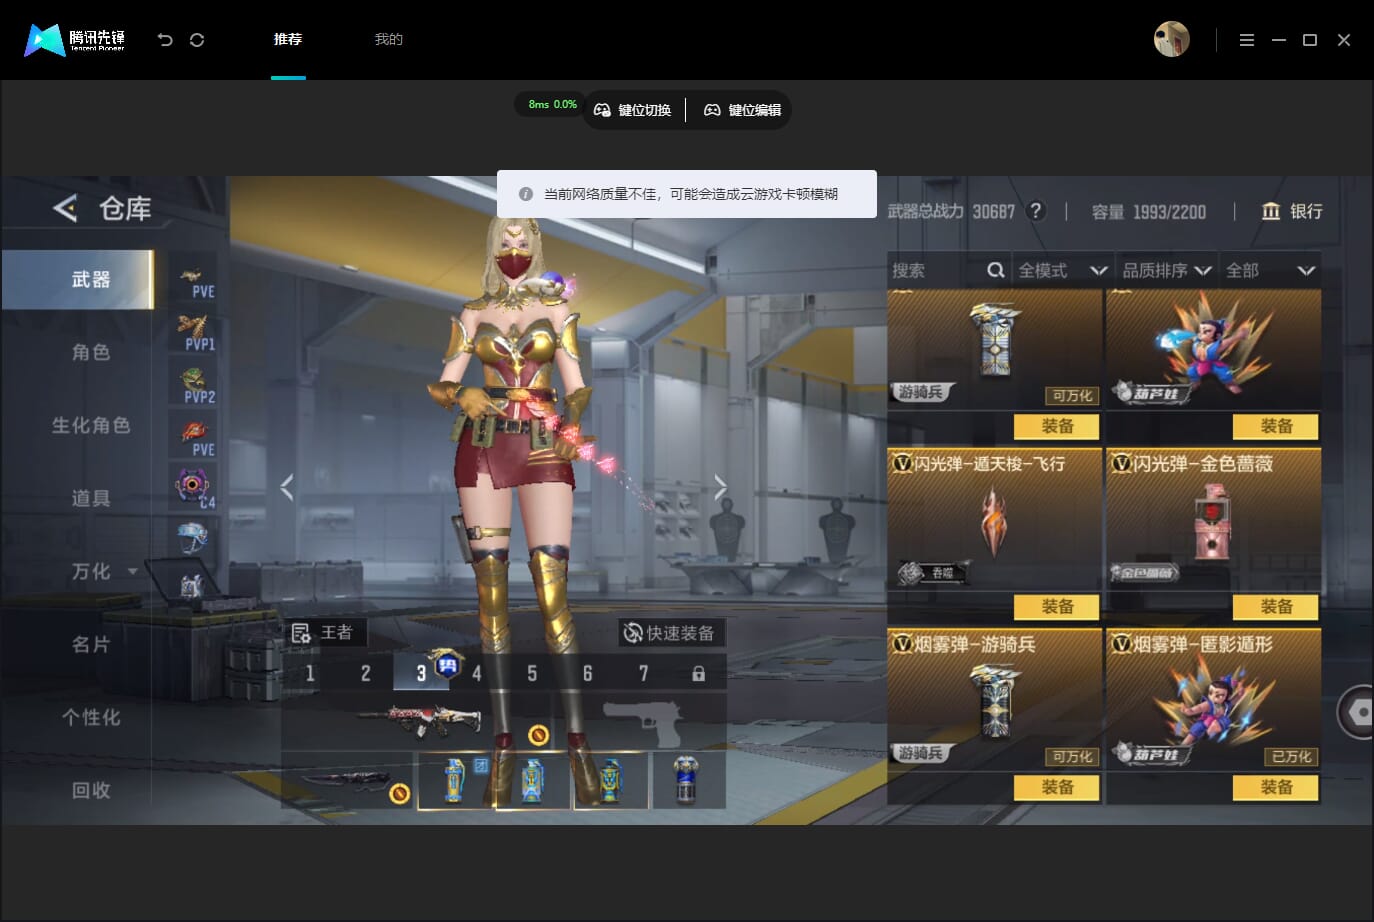Select the red PVE weapon category icon
1374x922 pixels.
click(x=193, y=437)
